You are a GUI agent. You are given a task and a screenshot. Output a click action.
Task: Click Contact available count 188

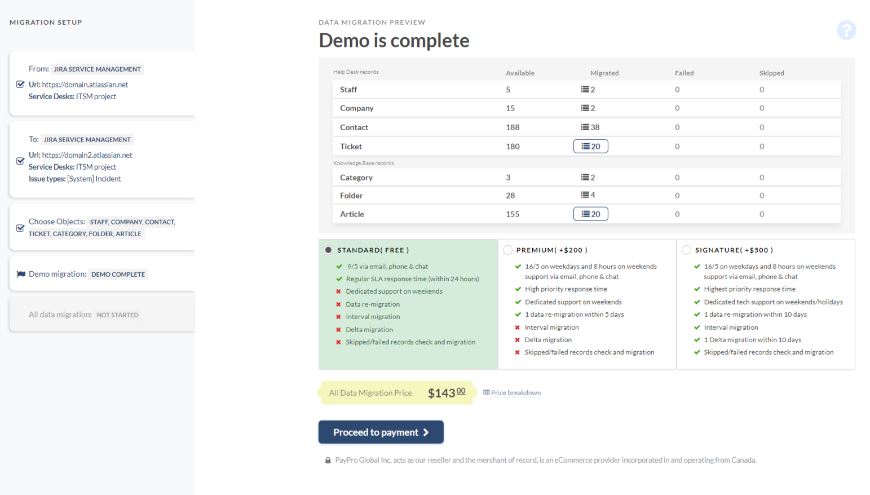(513, 127)
